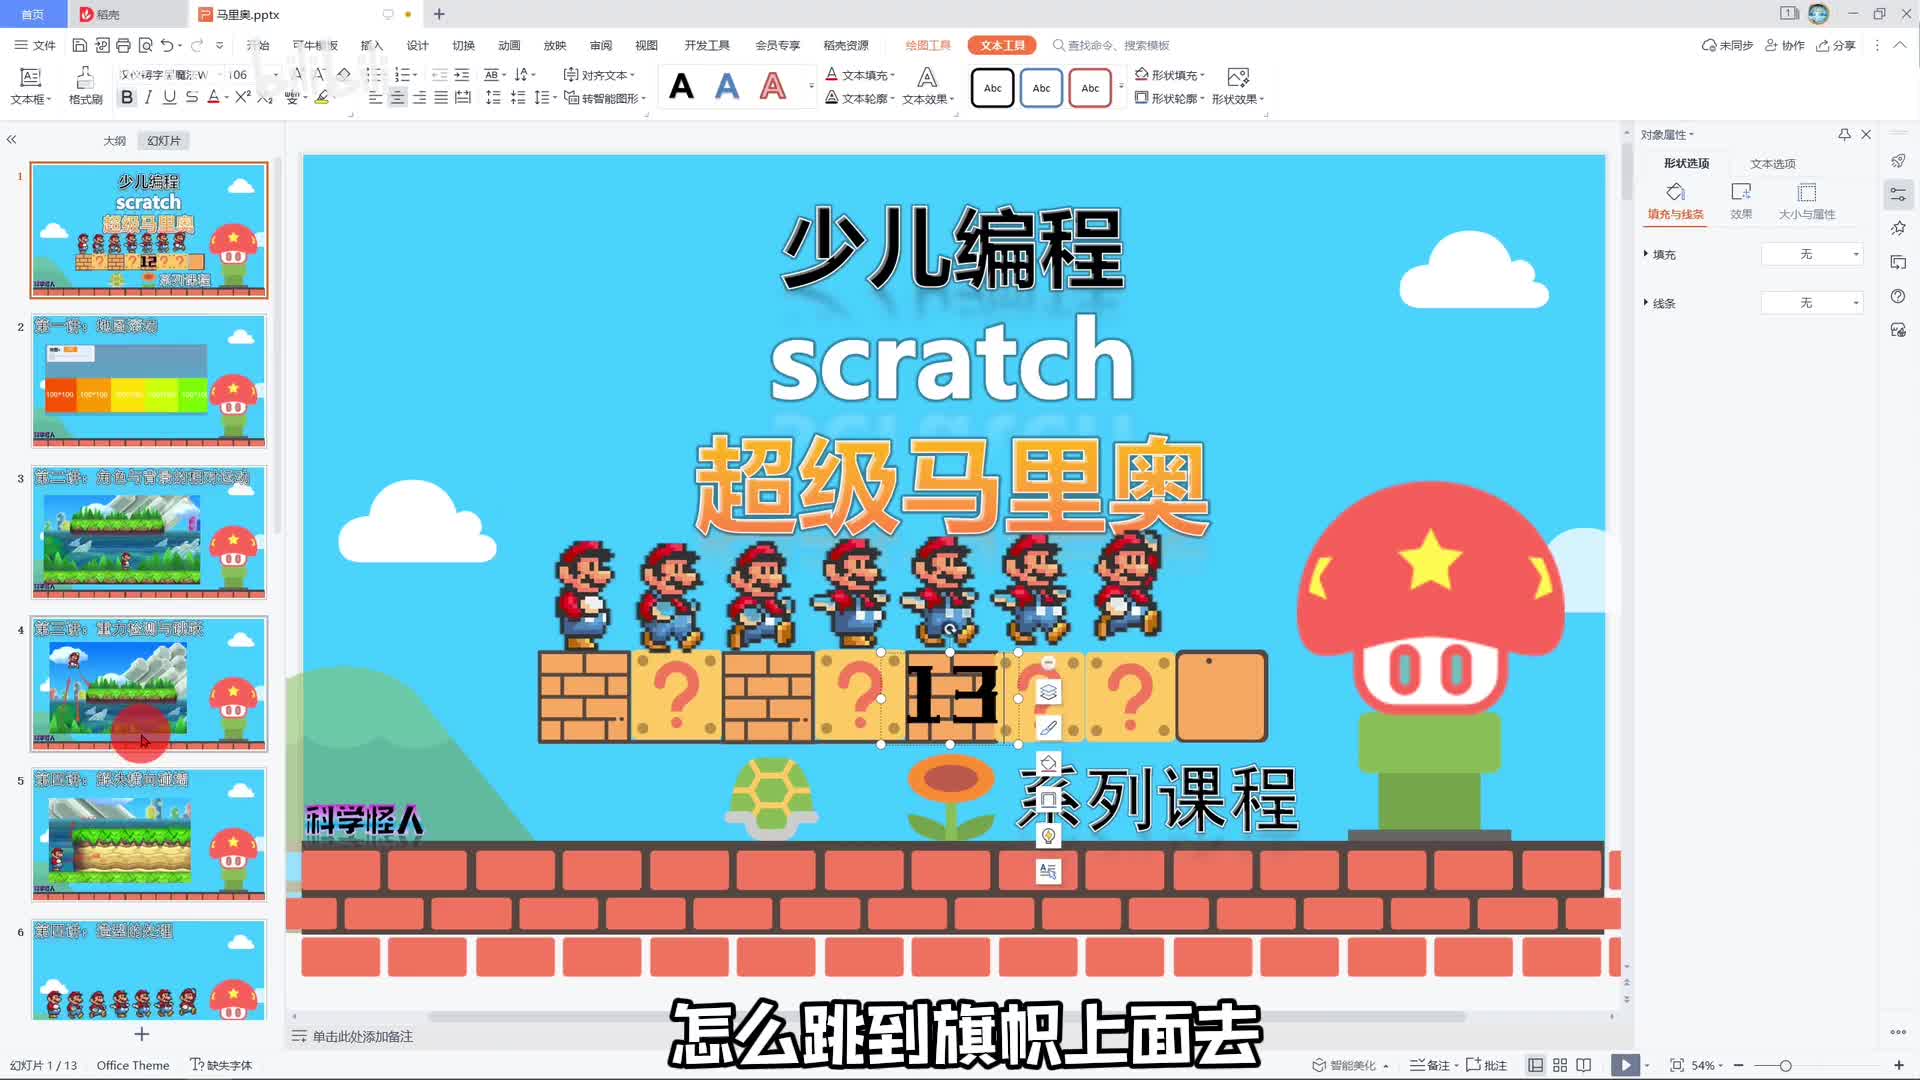Click the 分享 share button

(1836, 45)
